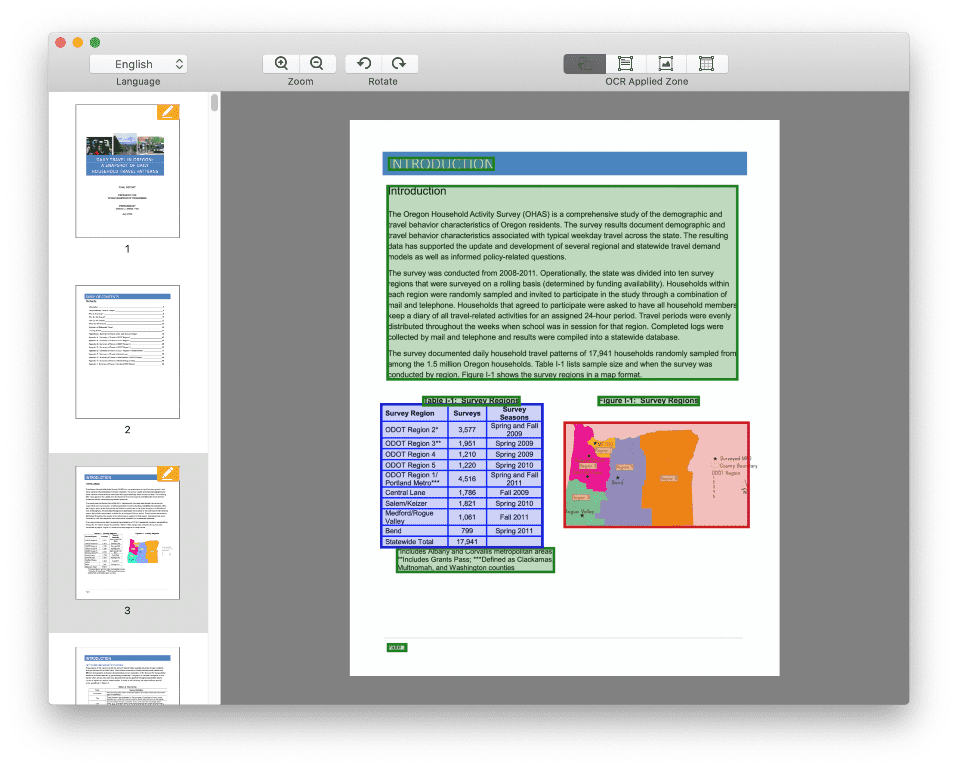The width and height of the screenshot is (957, 768).
Task: Minimize the window with the yellow button
Action: (78, 42)
